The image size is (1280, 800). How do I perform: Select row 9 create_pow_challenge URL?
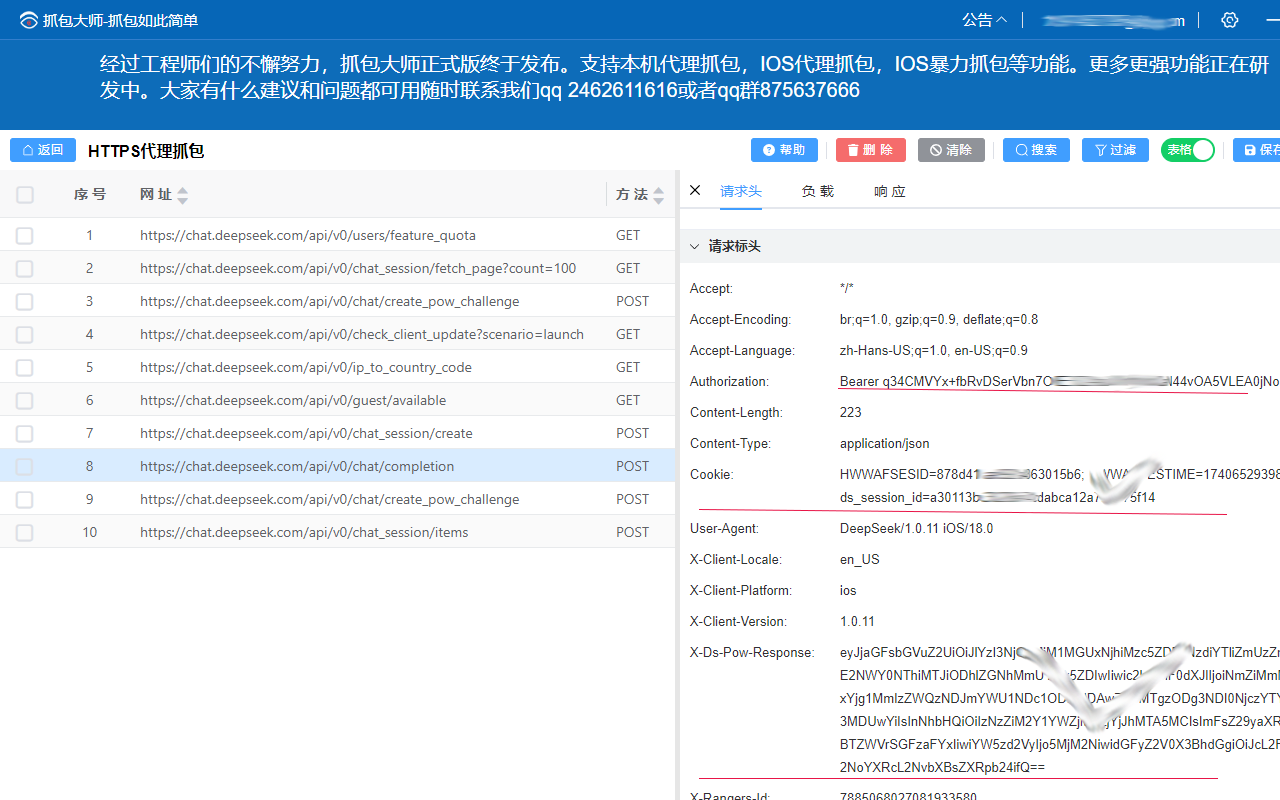click(329, 499)
